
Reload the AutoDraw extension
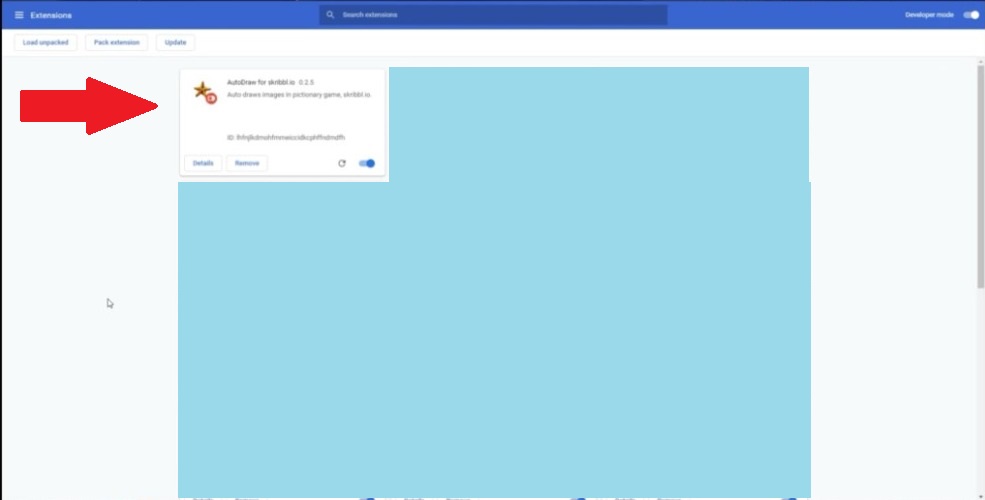click(342, 163)
